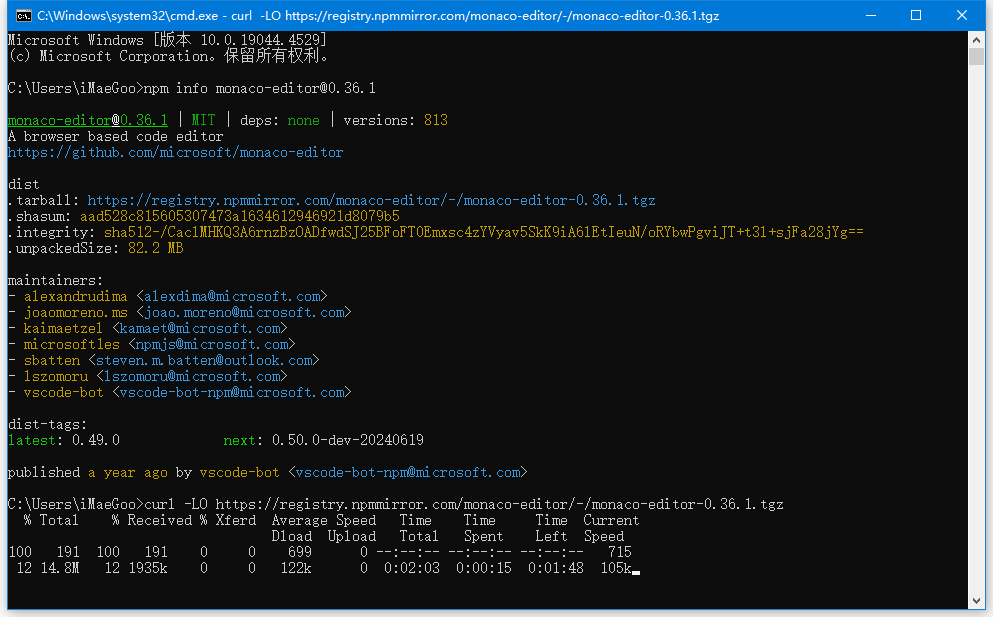Image resolution: width=993 pixels, height=617 pixels.
Task: Click the total time value 0:02:03
Action: tap(412, 568)
